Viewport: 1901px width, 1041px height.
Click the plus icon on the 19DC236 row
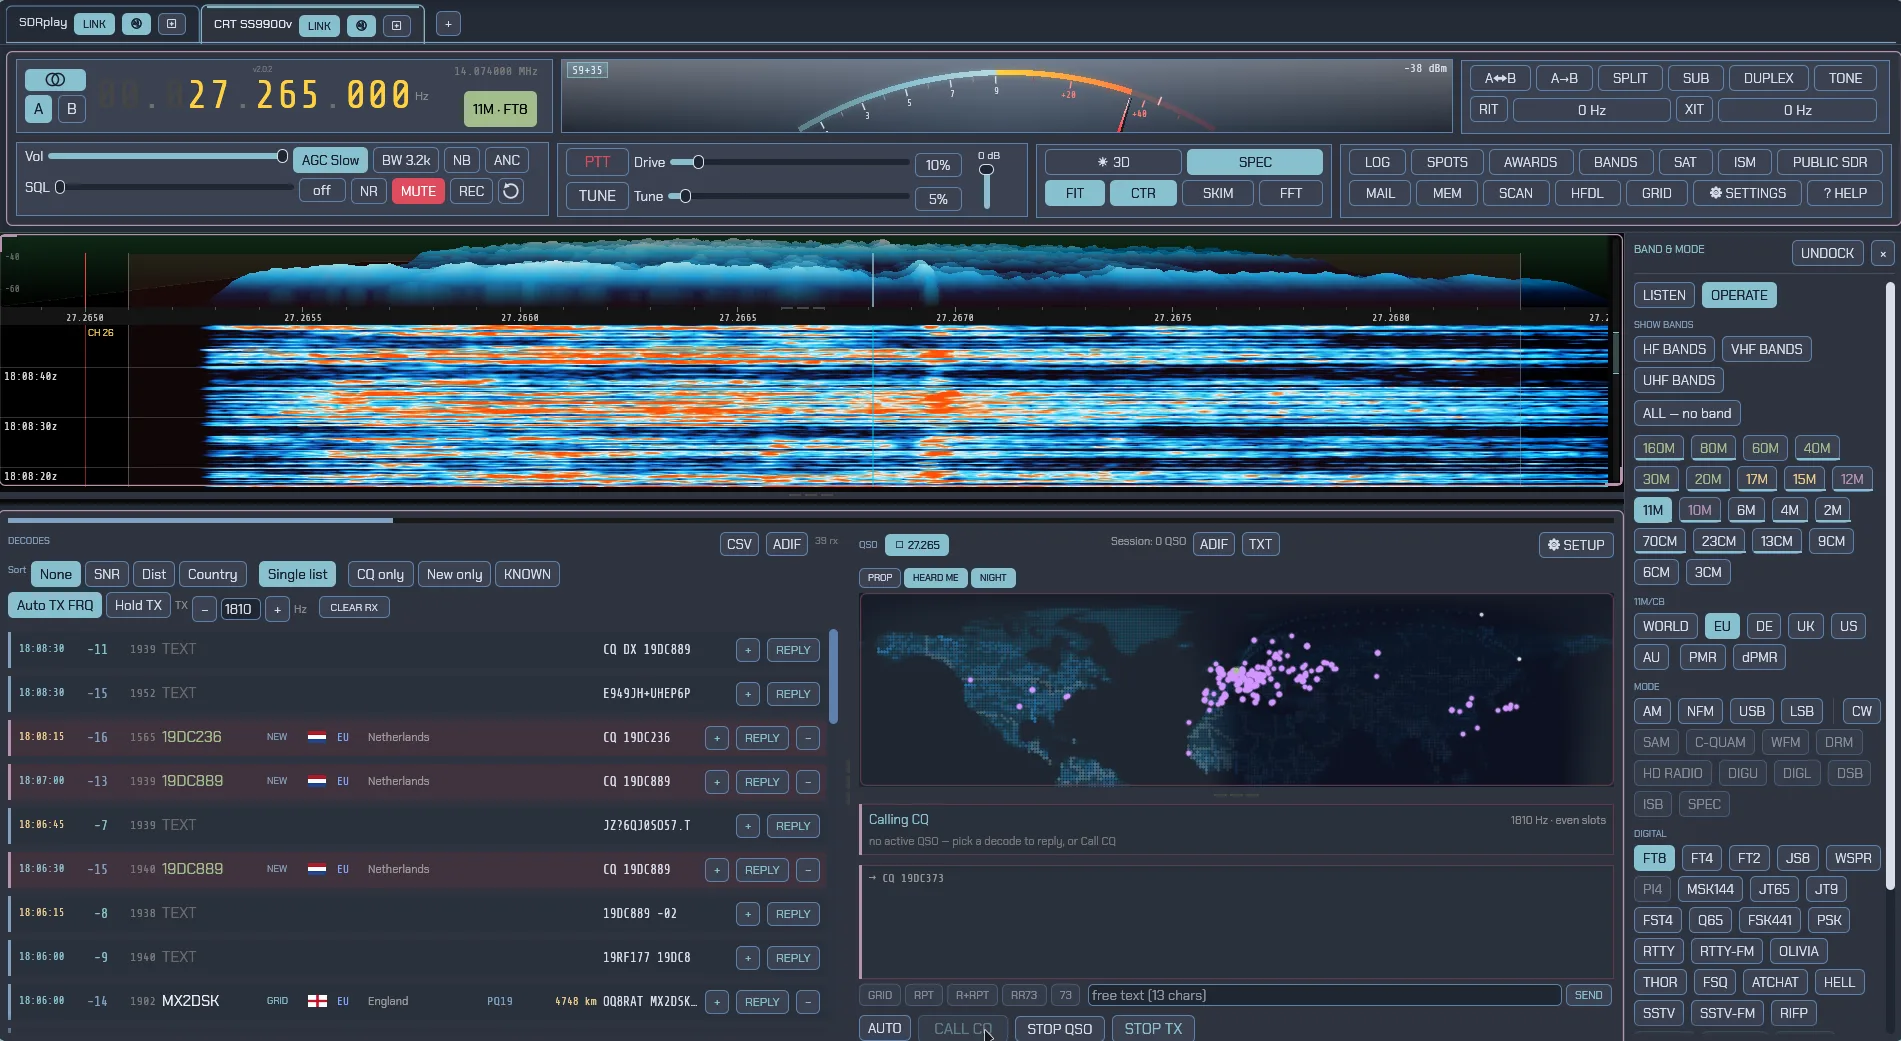(717, 738)
